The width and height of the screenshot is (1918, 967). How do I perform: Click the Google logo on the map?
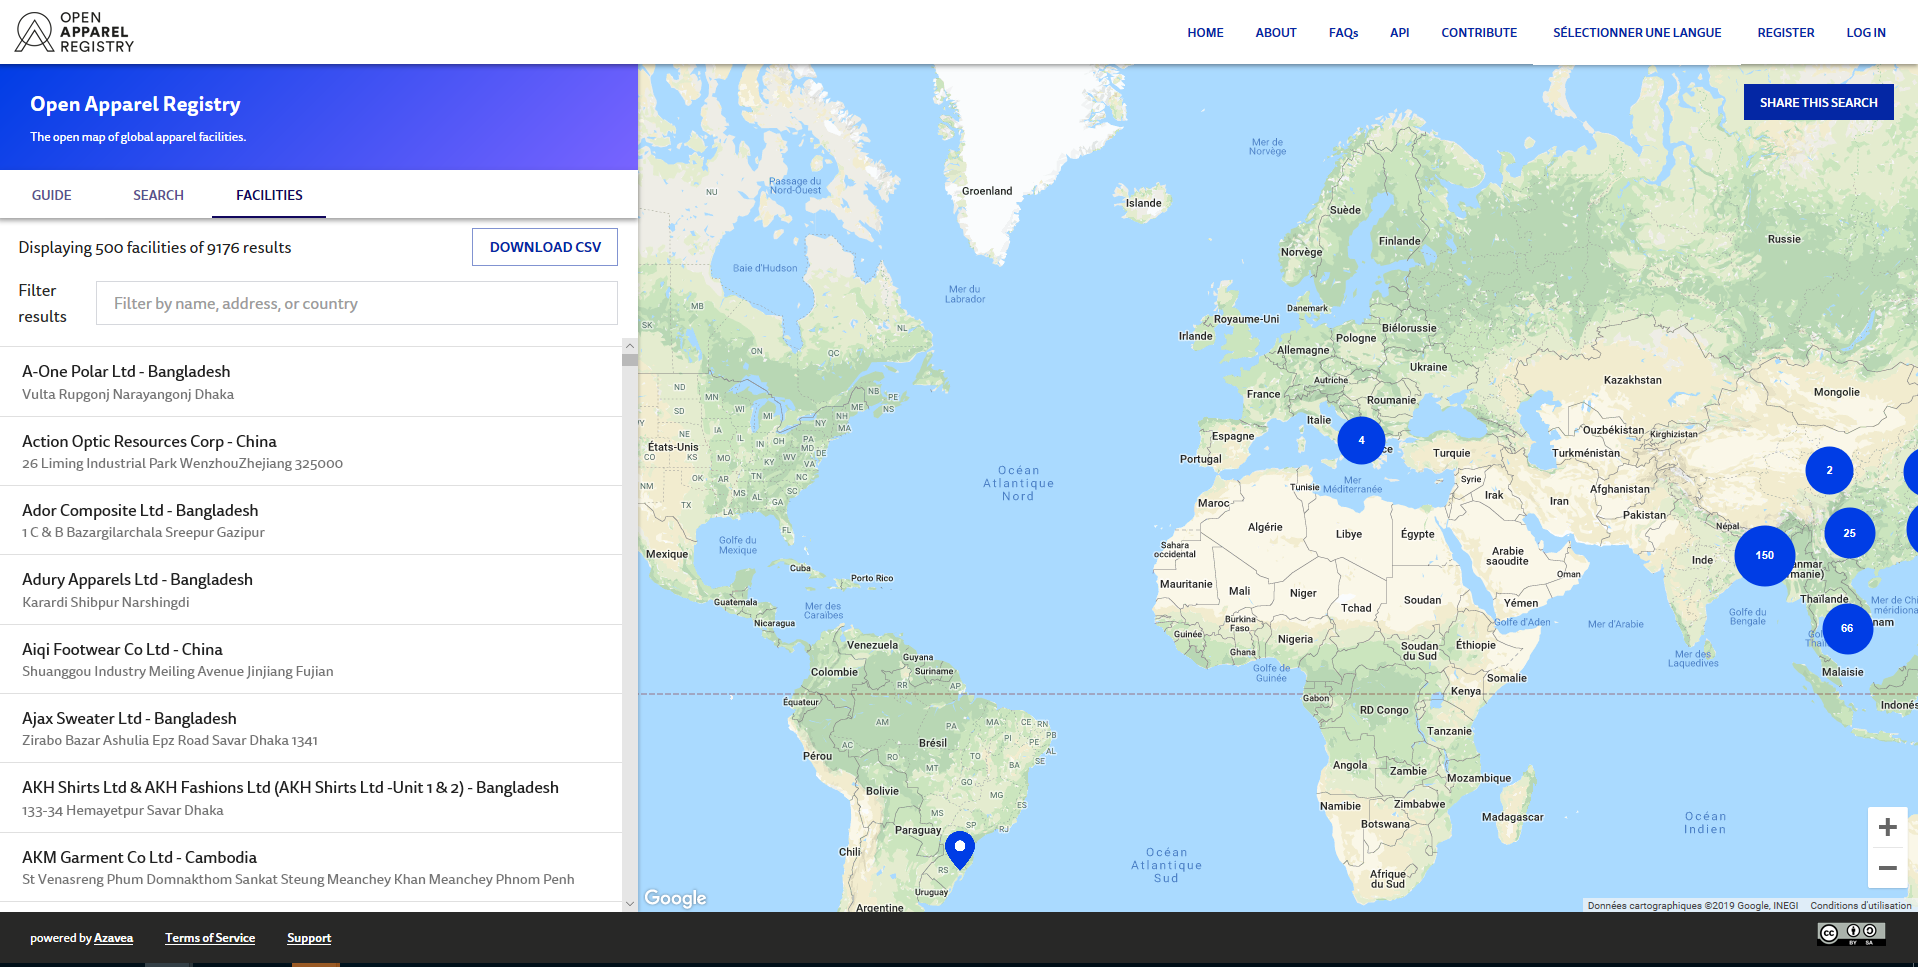[x=674, y=898]
